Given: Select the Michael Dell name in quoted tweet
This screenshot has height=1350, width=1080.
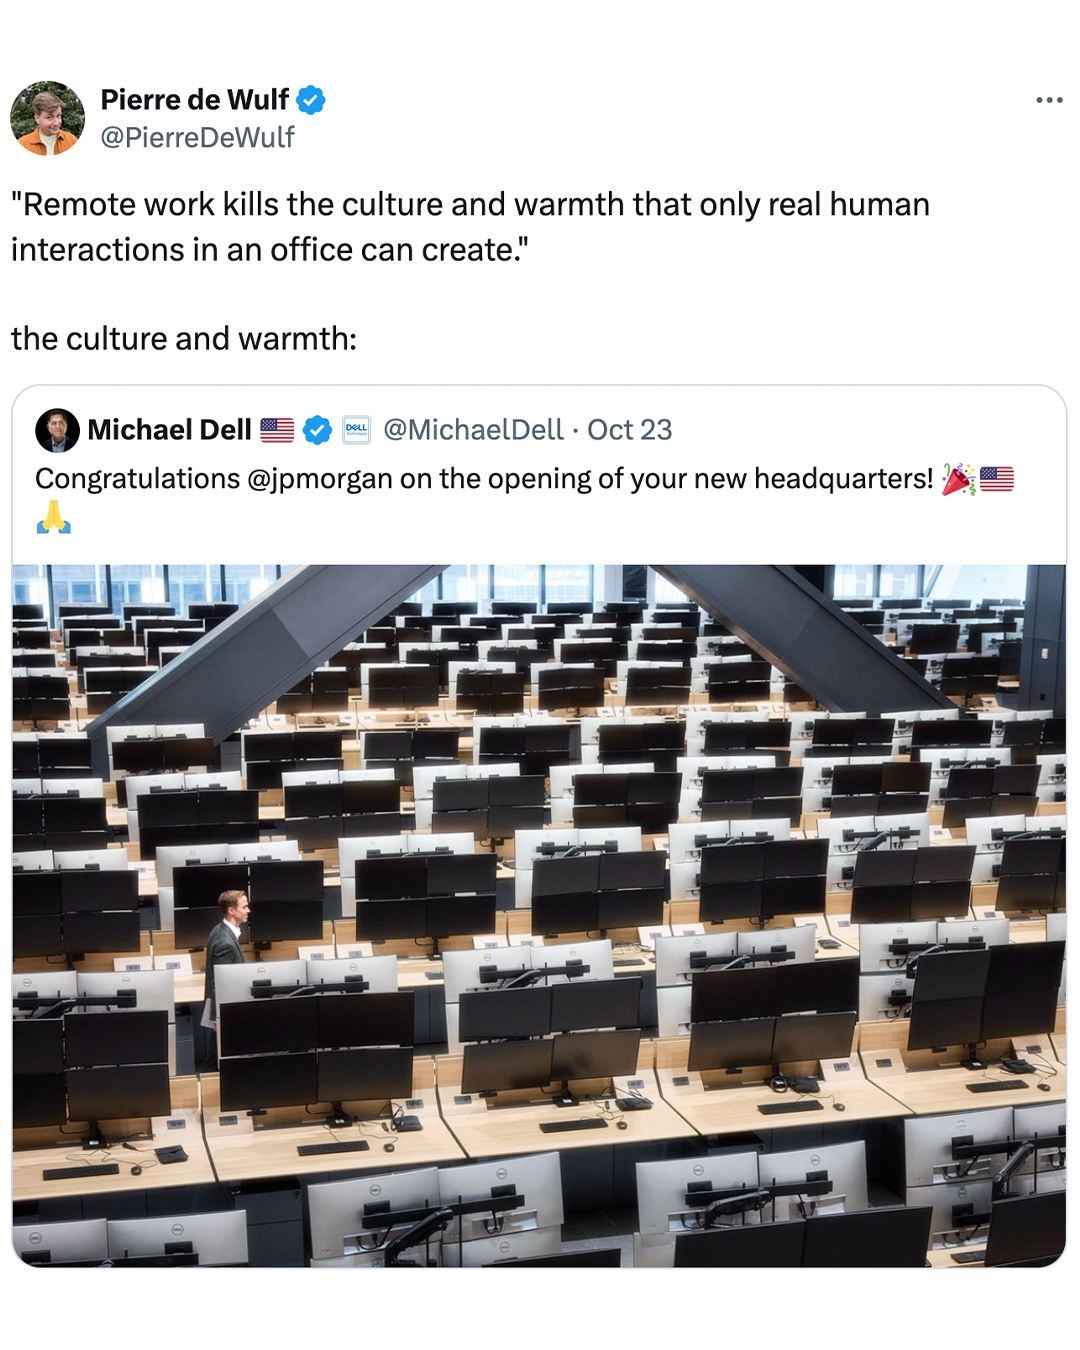Looking at the screenshot, I should pyautogui.click(x=169, y=430).
